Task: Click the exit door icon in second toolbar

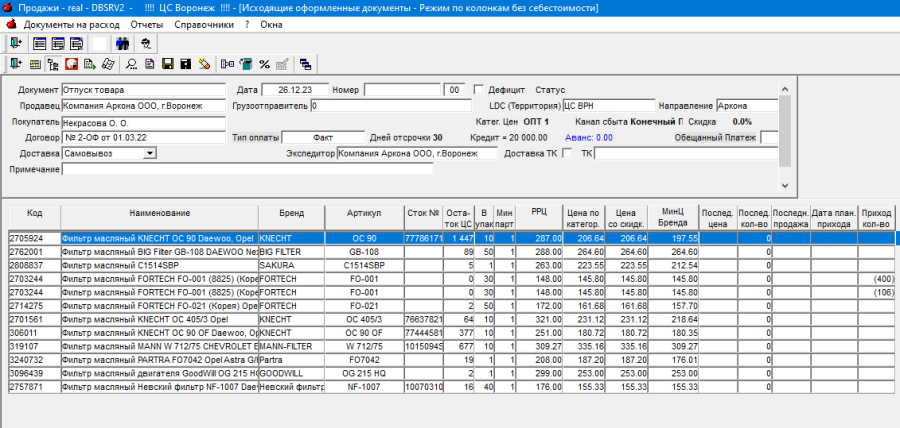Action: pos(15,64)
